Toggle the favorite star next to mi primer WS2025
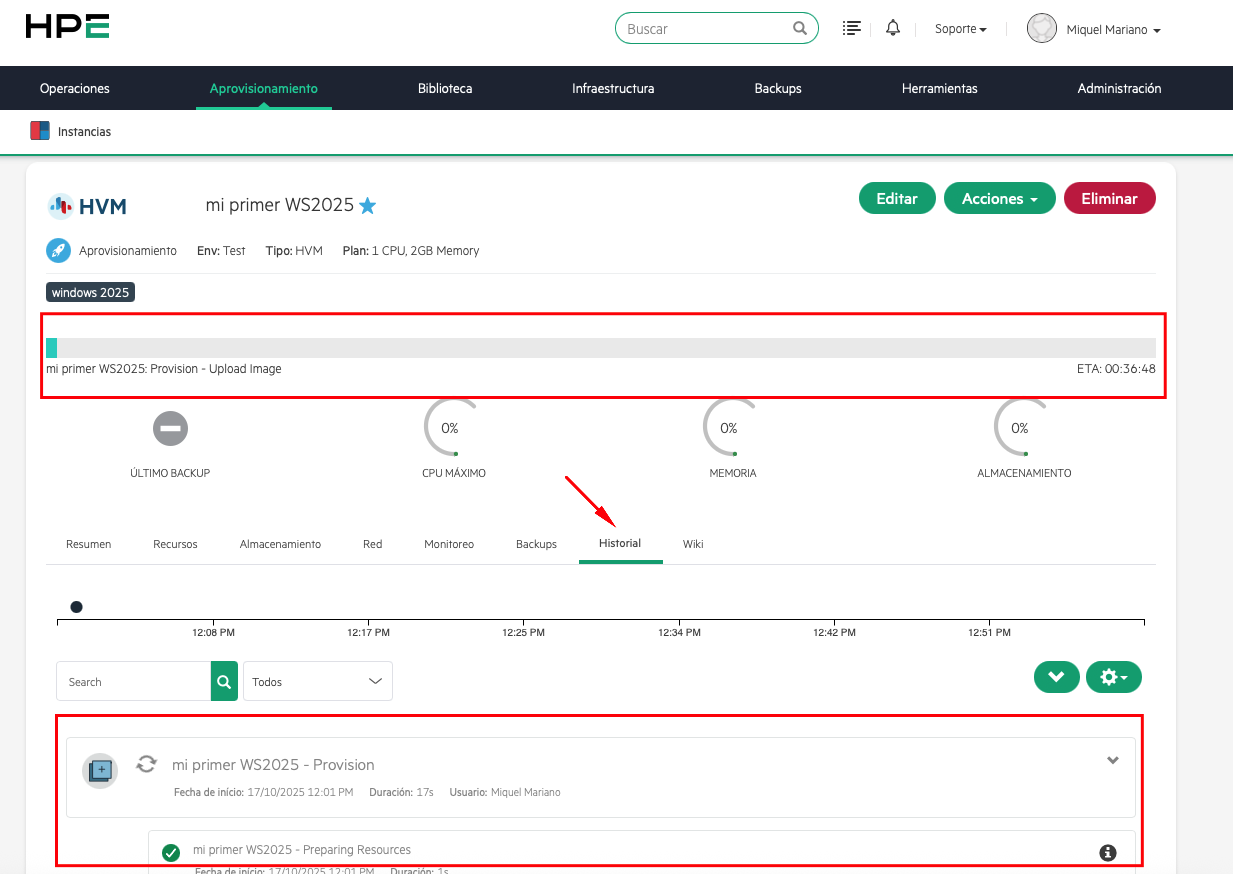 coord(368,204)
